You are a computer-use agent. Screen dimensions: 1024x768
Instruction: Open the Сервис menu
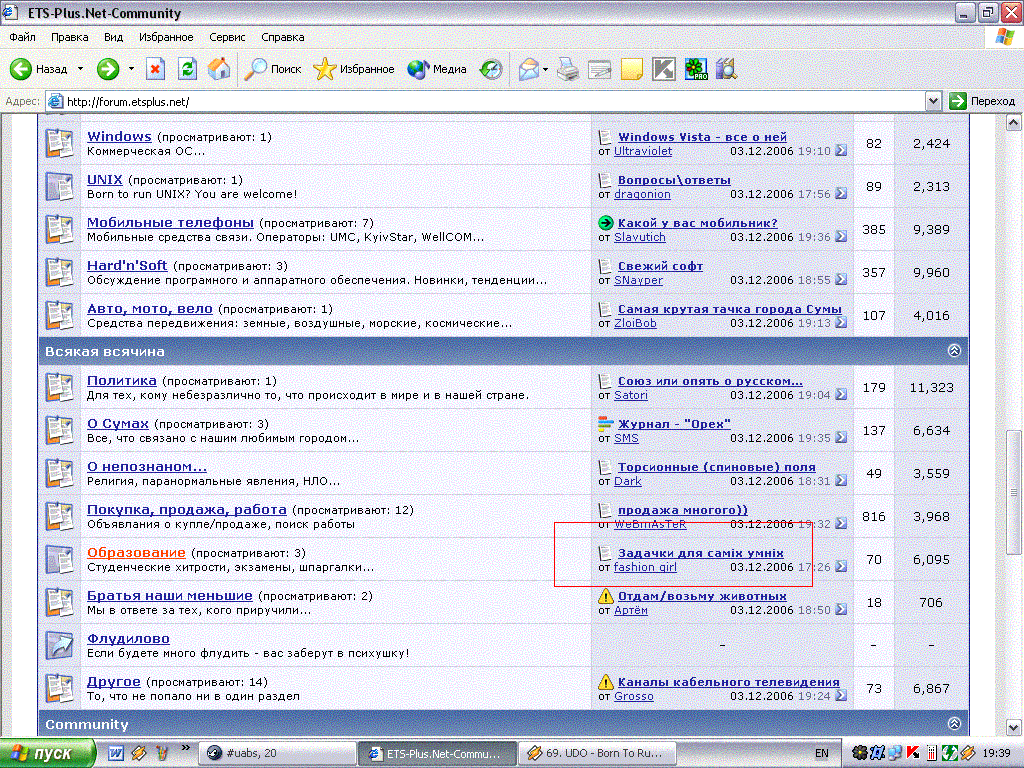227,37
